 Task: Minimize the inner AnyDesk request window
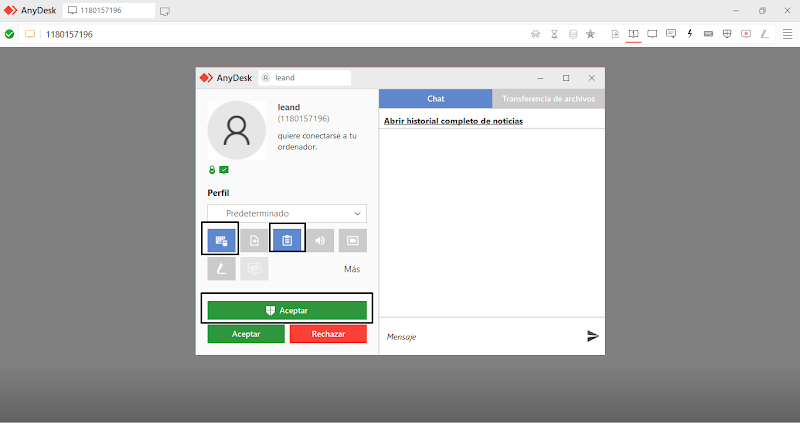(540, 78)
